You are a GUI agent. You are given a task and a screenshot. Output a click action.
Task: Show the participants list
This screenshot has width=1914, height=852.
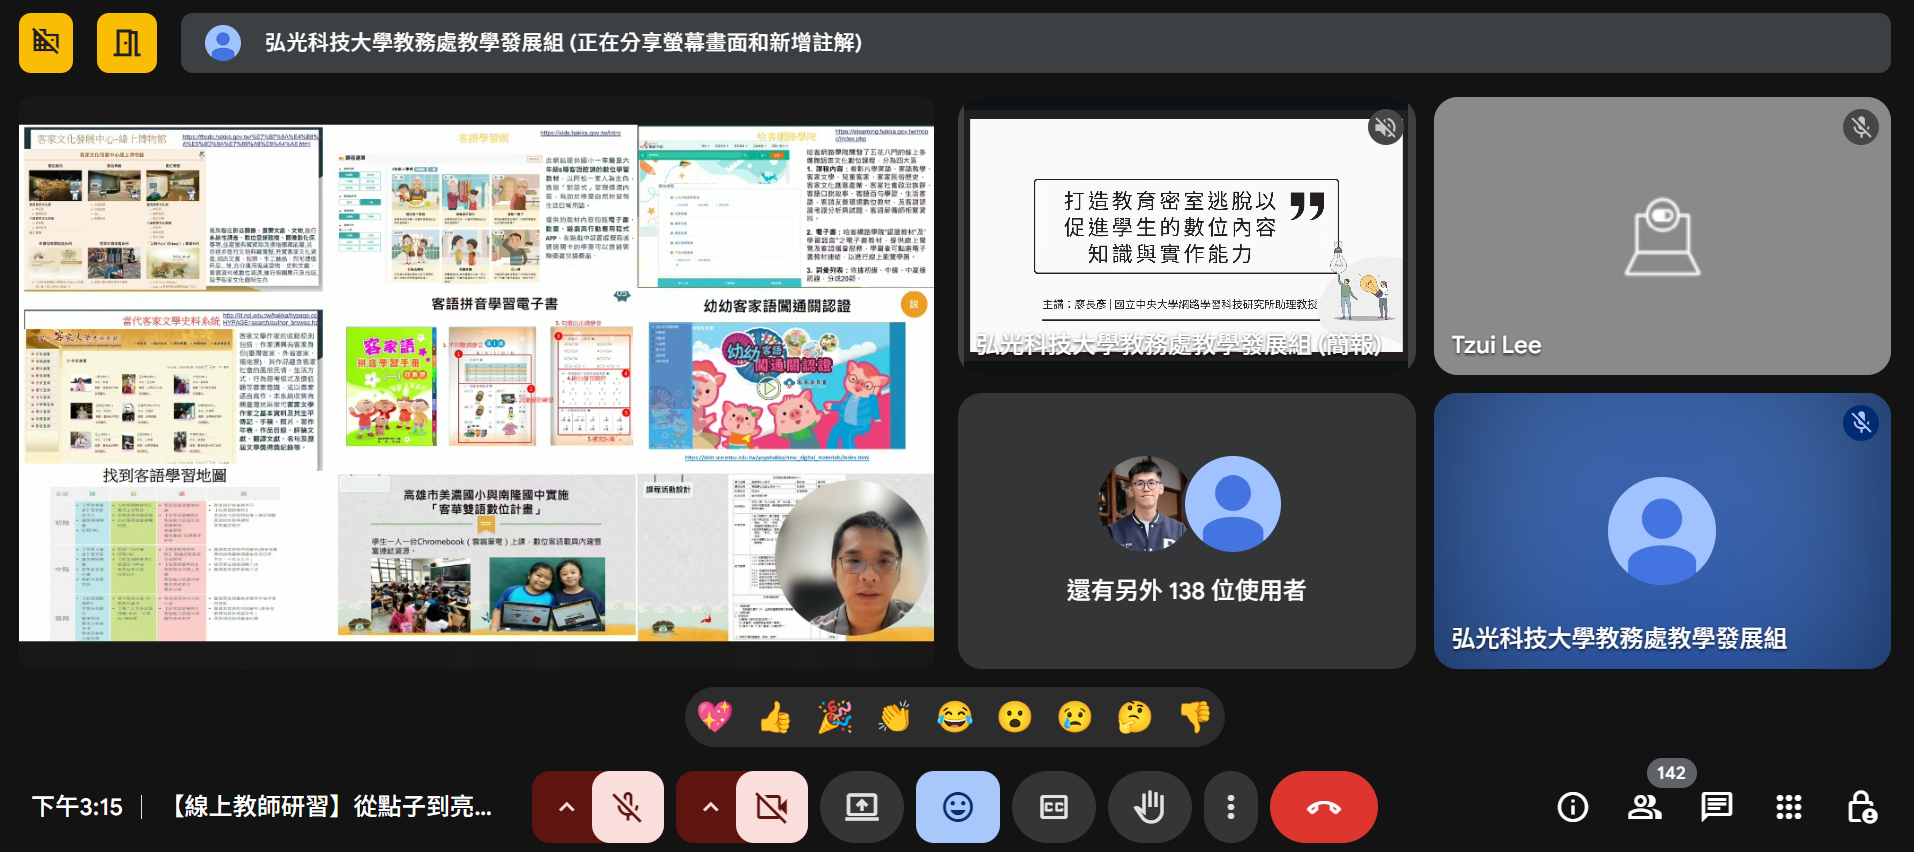point(1644,807)
